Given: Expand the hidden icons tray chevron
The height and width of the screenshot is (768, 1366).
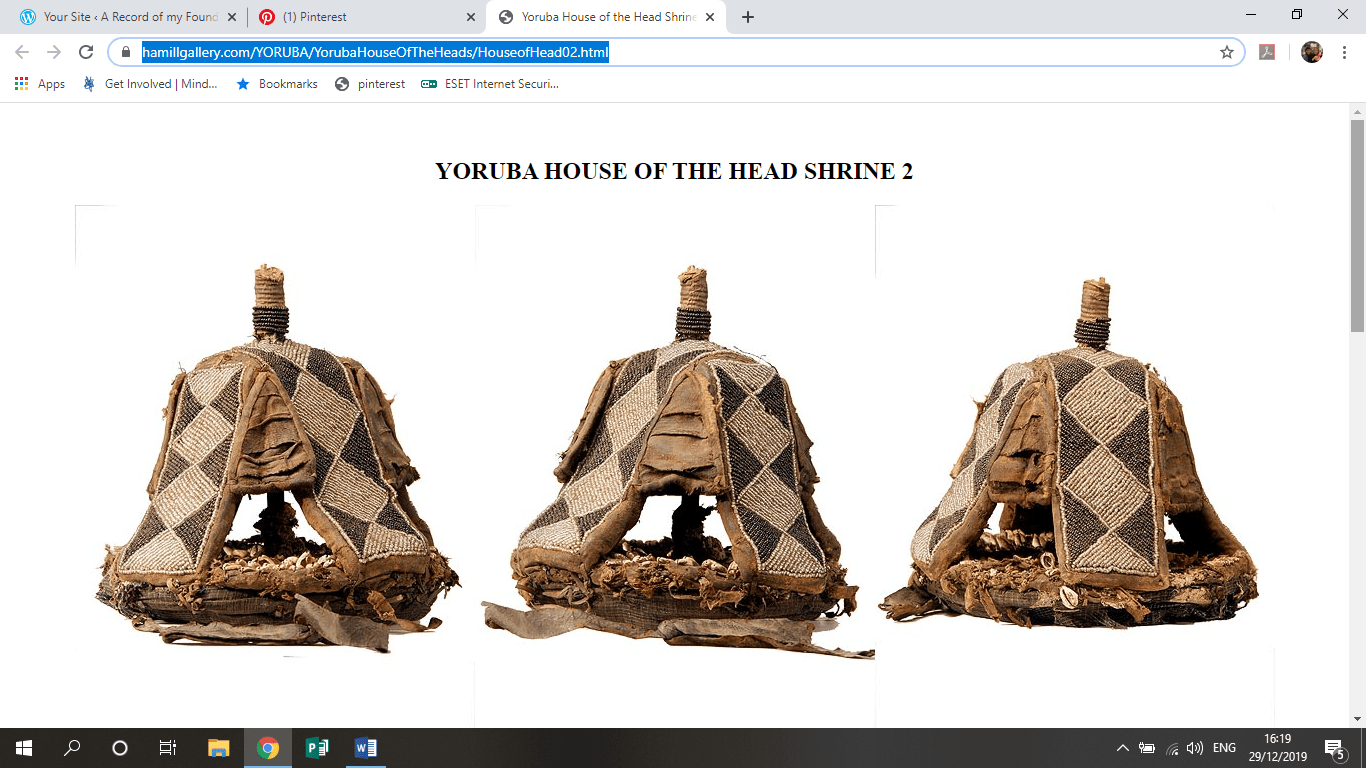Looking at the screenshot, I should tap(1122, 747).
